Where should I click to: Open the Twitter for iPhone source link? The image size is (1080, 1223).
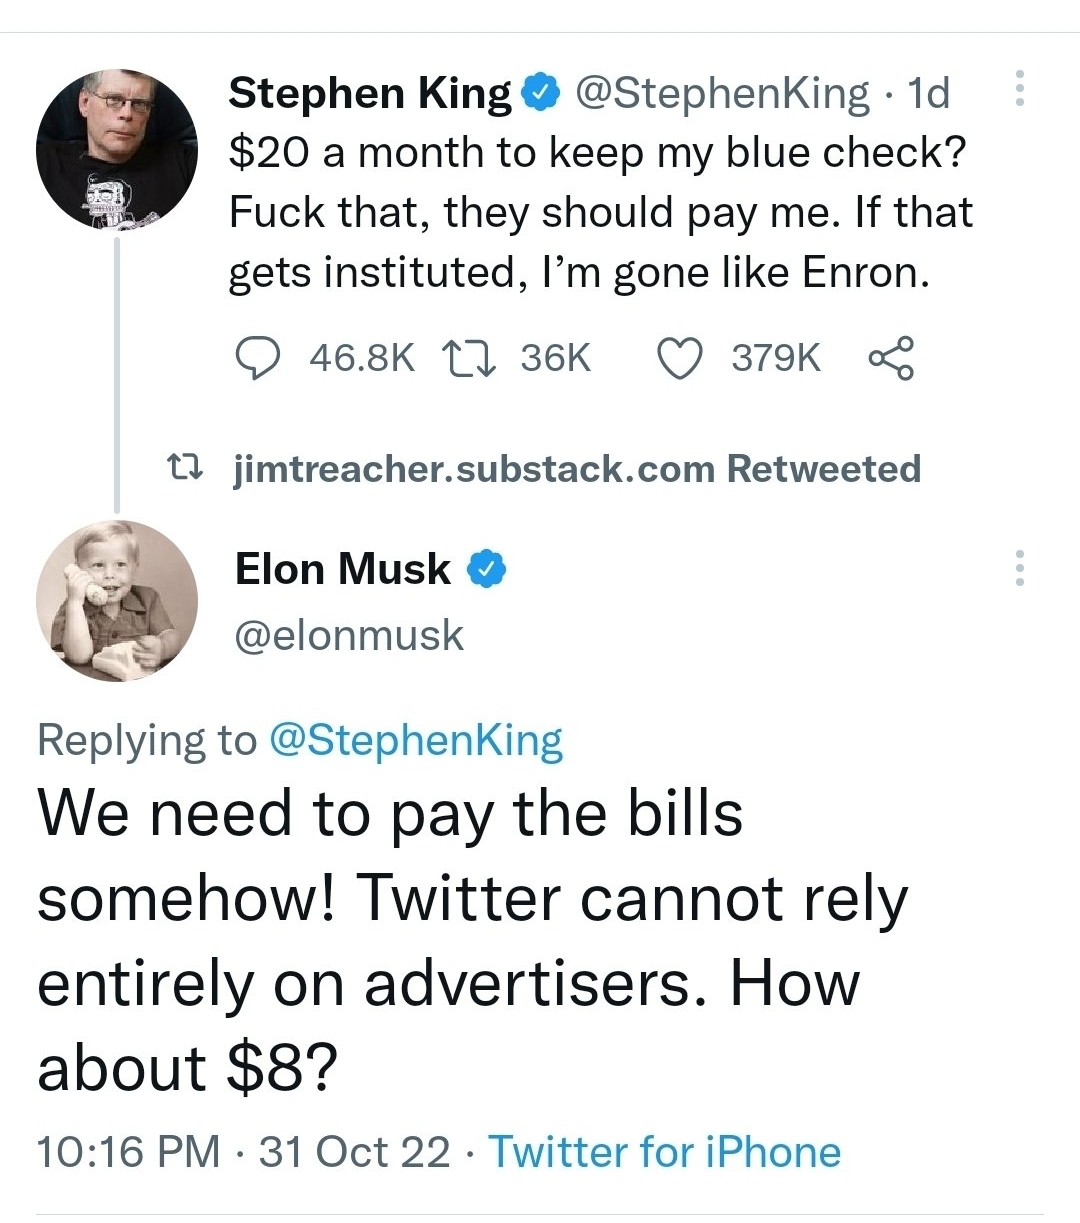point(664,1152)
